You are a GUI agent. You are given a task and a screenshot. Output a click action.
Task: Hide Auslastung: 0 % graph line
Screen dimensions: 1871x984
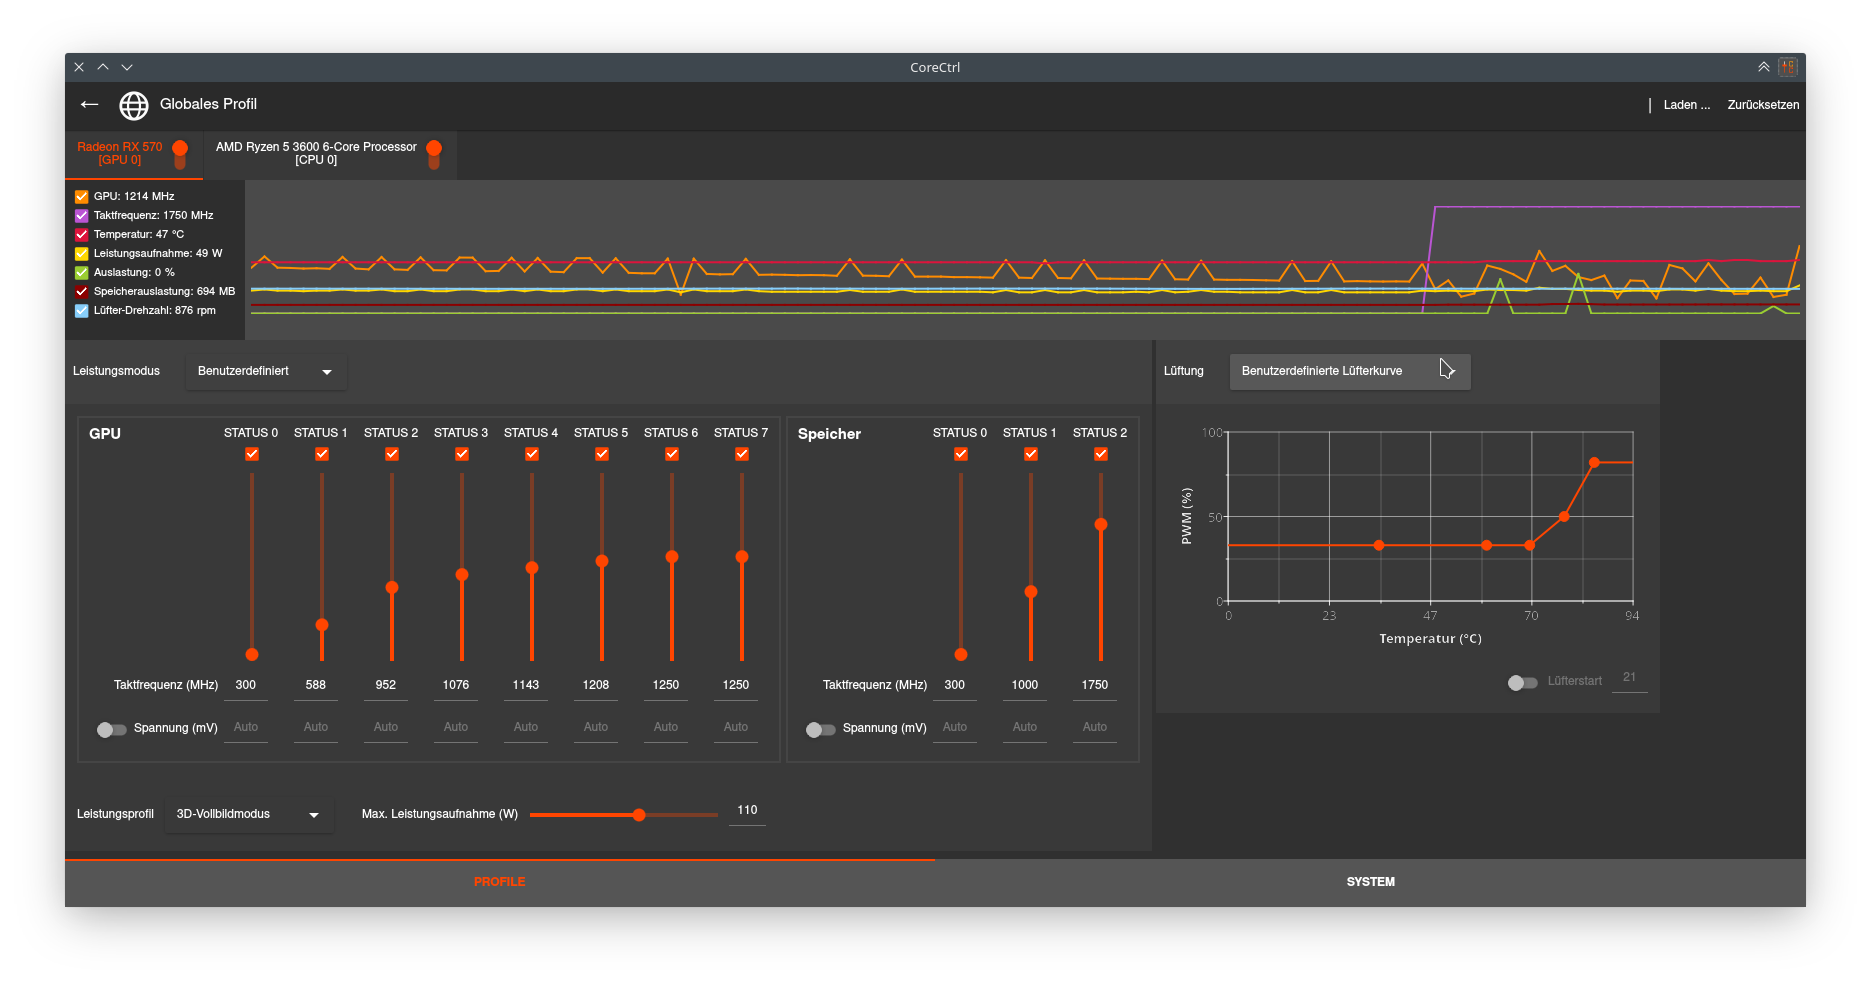[82, 273]
